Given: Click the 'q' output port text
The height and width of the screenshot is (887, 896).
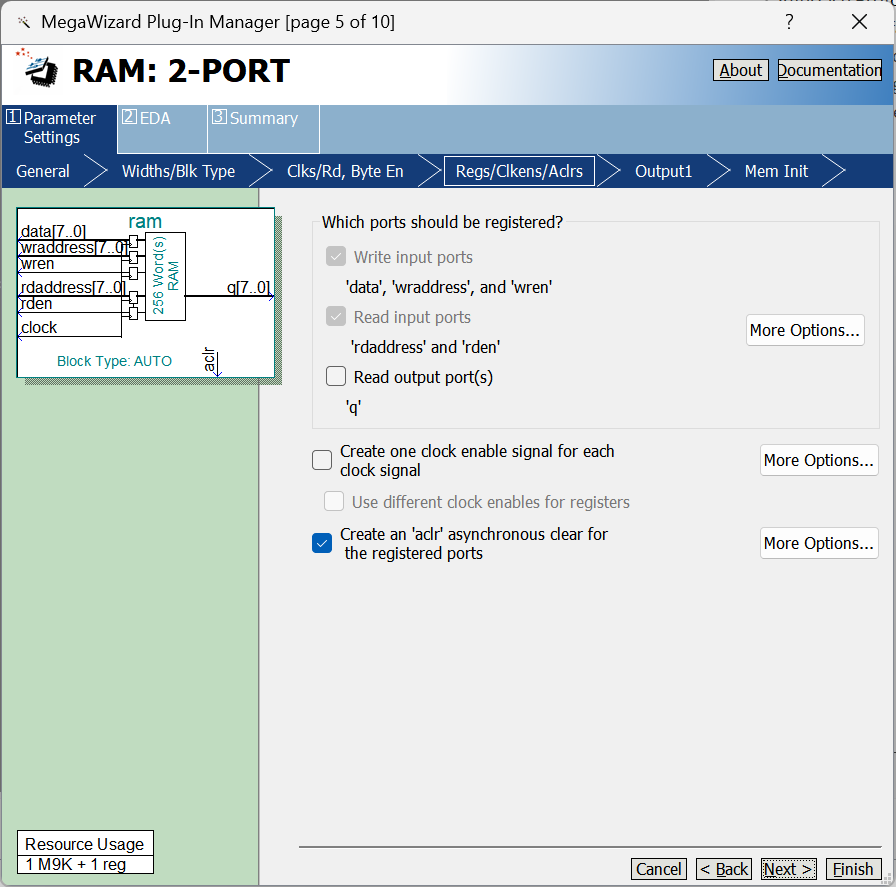Looking at the screenshot, I should tap(353, 407).
